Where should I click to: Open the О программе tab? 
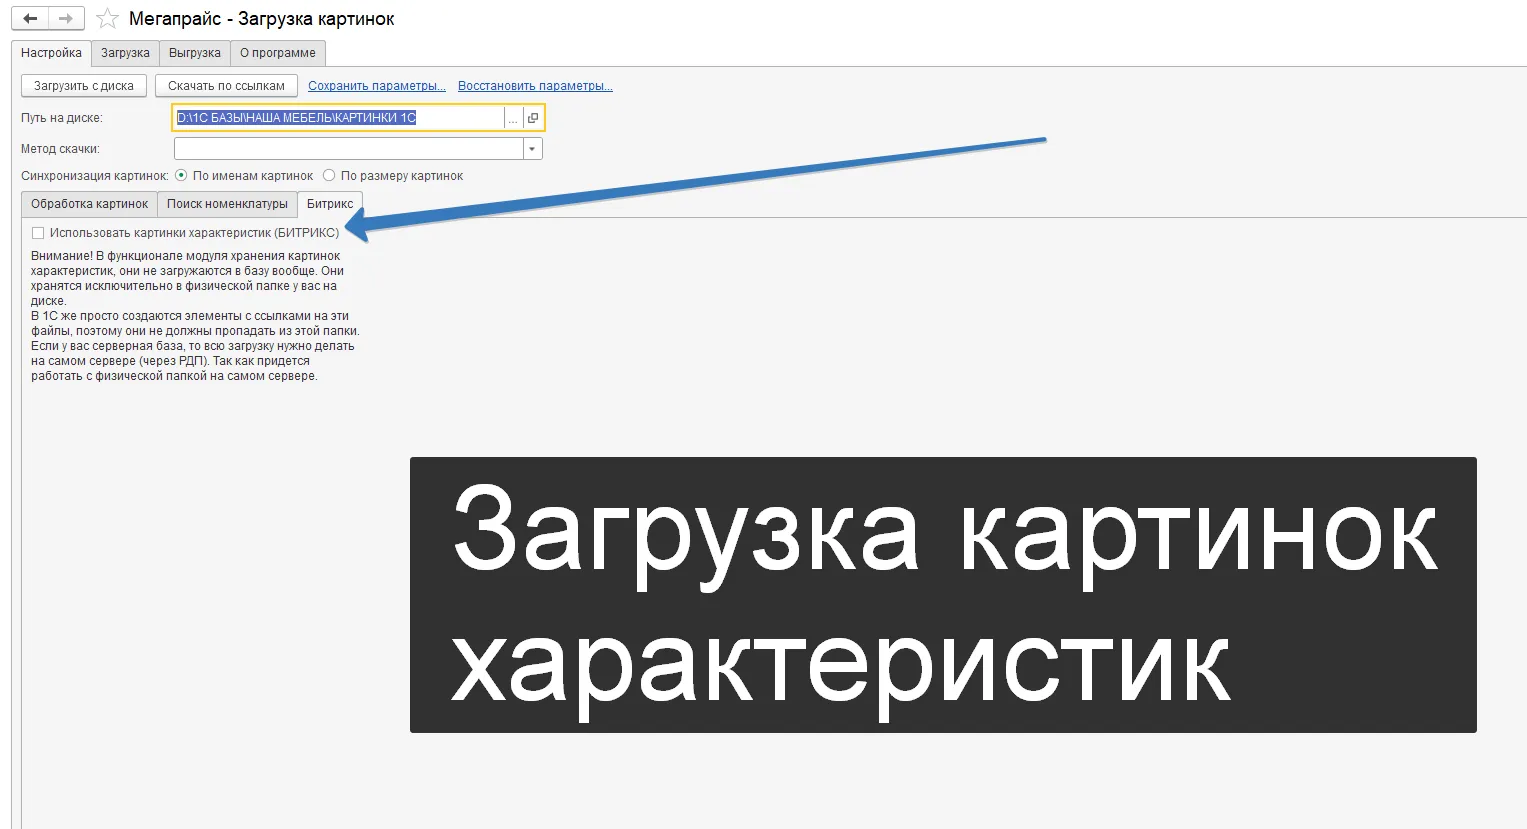[x=278, y=53]
